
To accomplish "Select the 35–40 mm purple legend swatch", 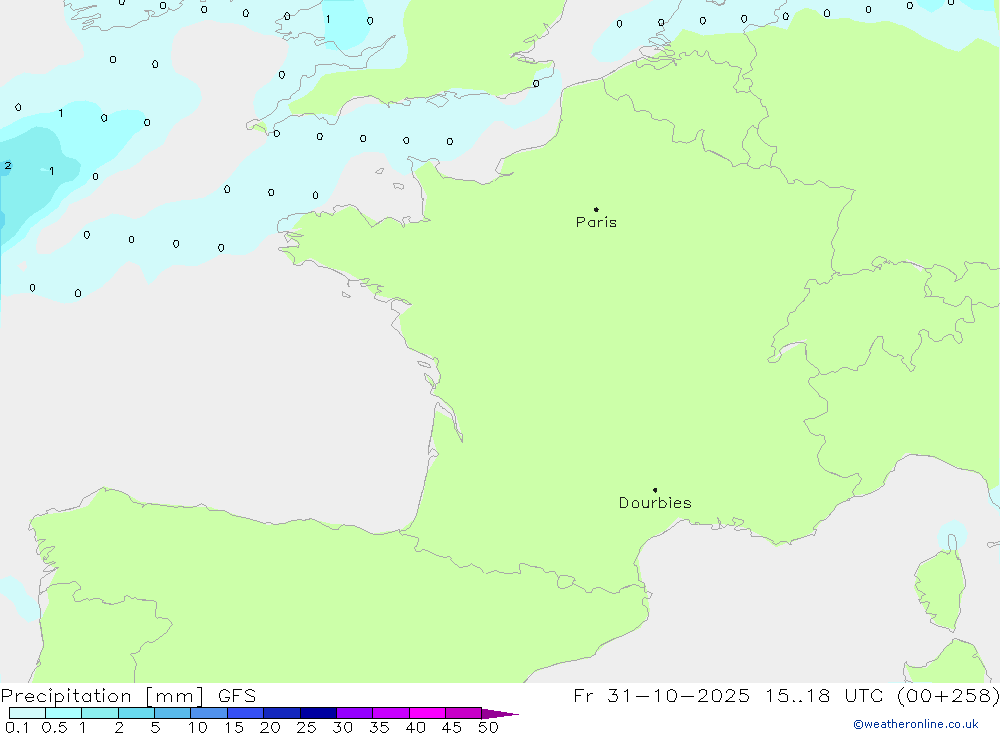I will point(391,713).
